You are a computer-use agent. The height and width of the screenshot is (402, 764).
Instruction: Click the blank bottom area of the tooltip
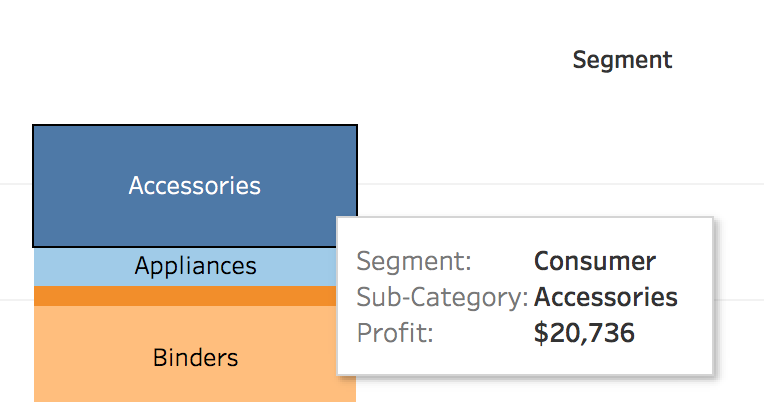click(525, 361)
